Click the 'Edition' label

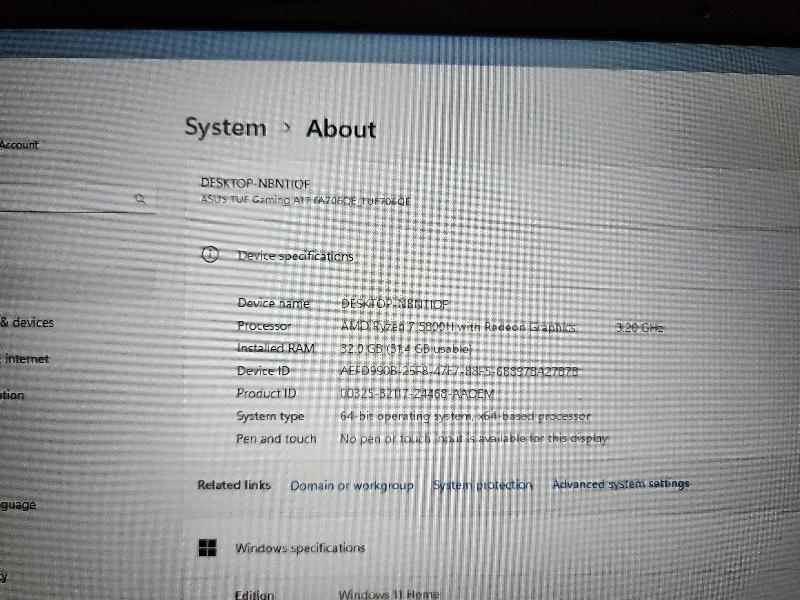(x=254, y=594)
